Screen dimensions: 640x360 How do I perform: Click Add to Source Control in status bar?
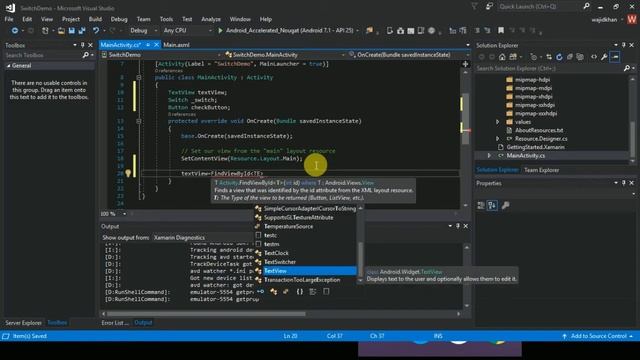pyautogui.click(x=598, y=336)
